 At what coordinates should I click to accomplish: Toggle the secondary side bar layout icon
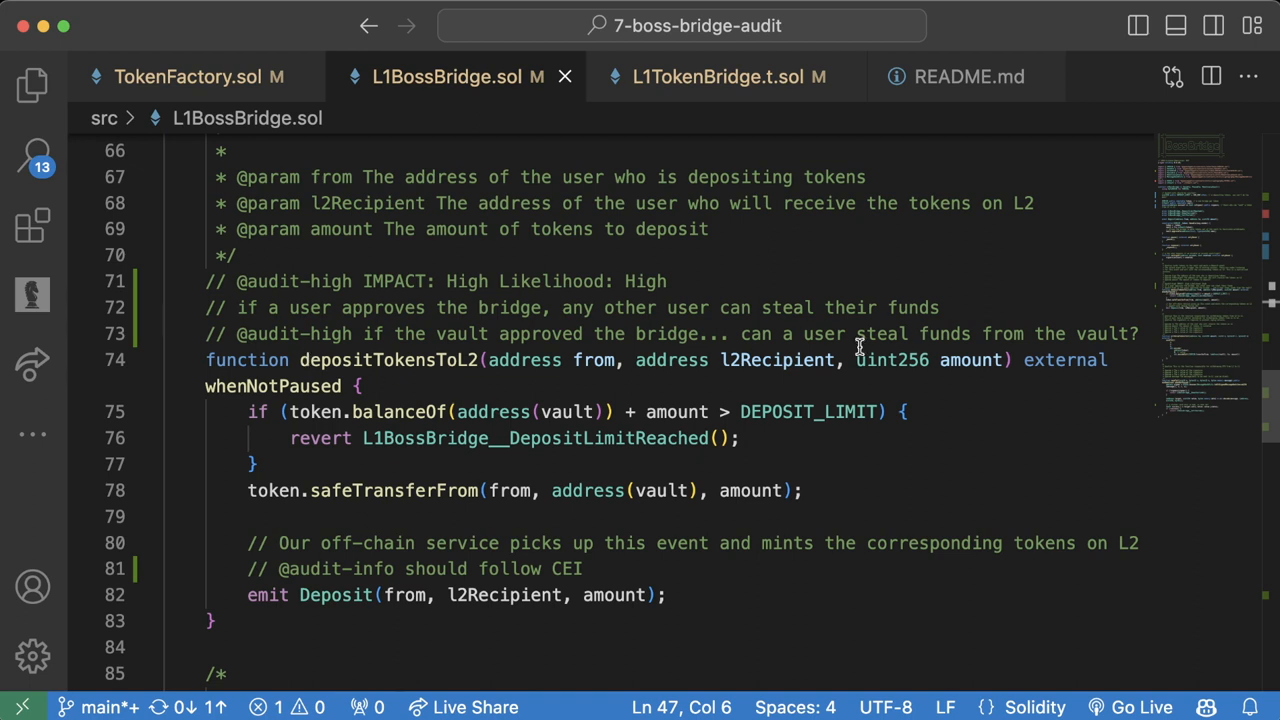coord(1214,26)
